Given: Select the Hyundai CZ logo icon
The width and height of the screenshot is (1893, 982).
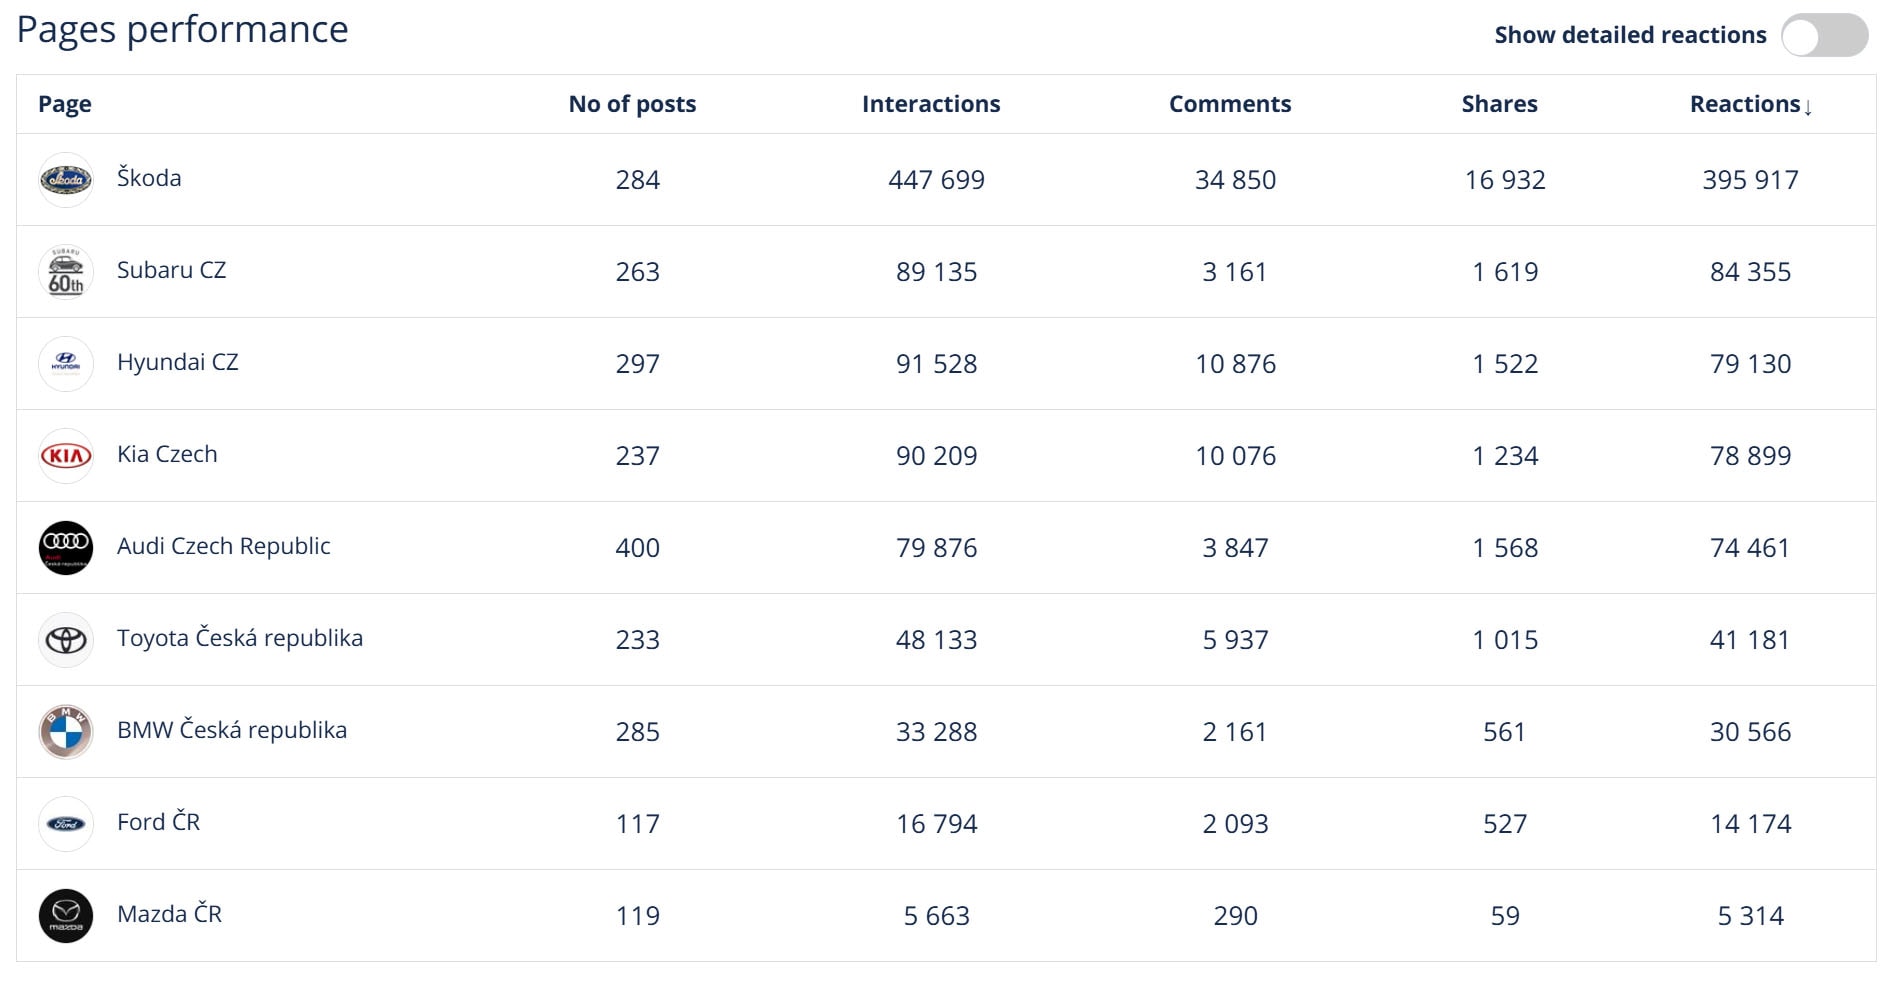Looking at the screenshot, I should click(66, 364).
